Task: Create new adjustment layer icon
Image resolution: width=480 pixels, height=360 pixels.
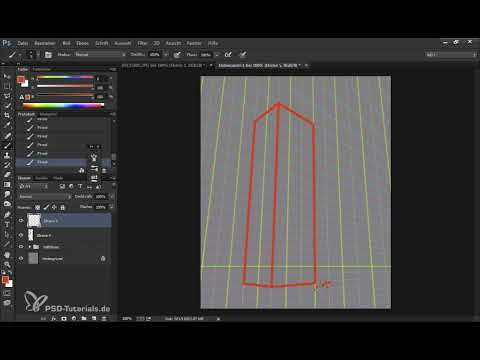Action: [x=74, y=318]
